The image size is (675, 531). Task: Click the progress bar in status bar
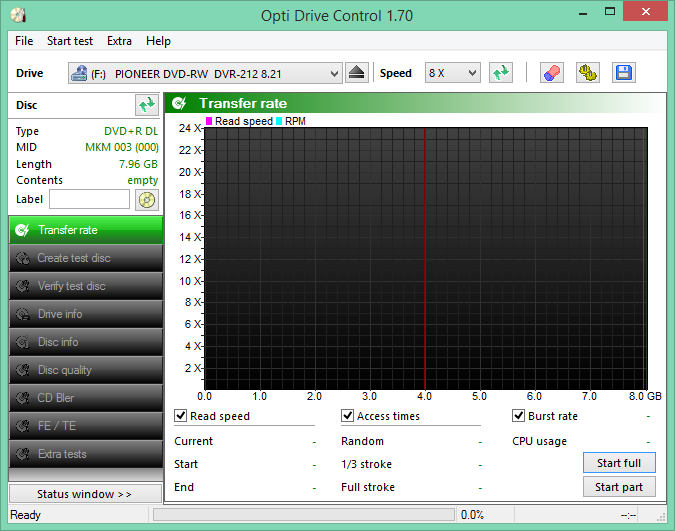[x=304, y=515]
